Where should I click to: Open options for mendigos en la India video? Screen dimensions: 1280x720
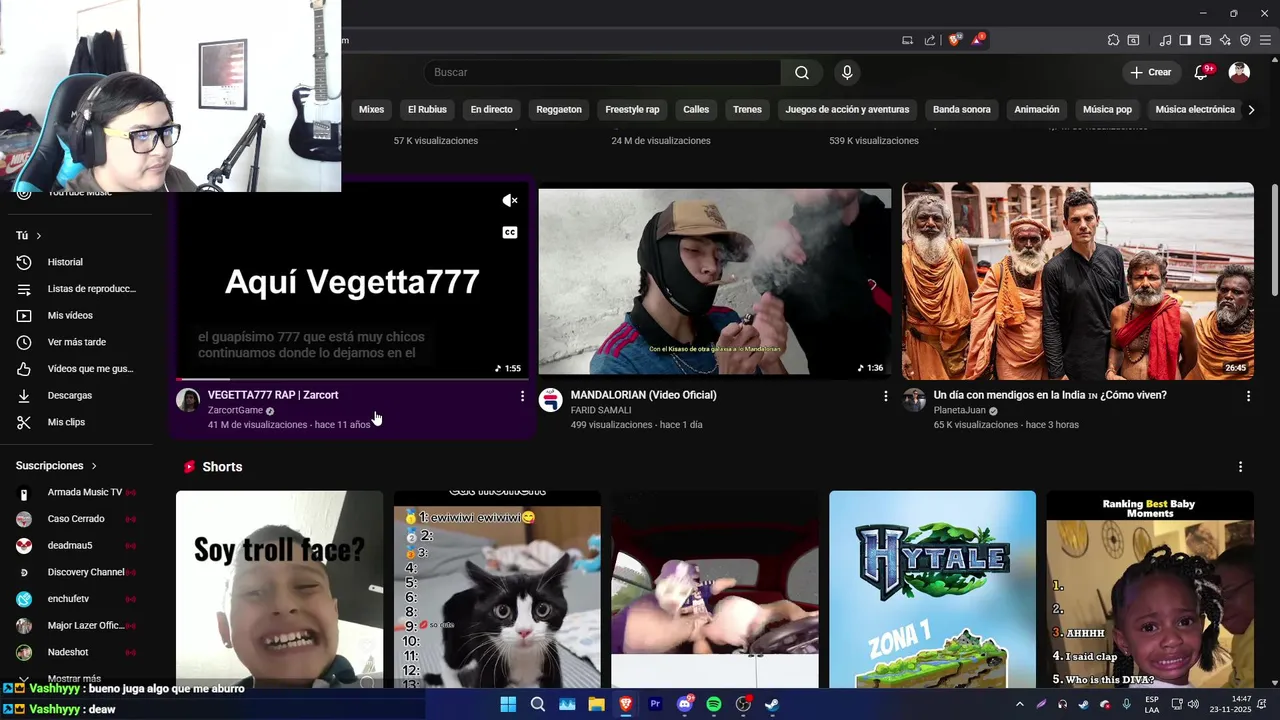click(x=1248, y=396)
